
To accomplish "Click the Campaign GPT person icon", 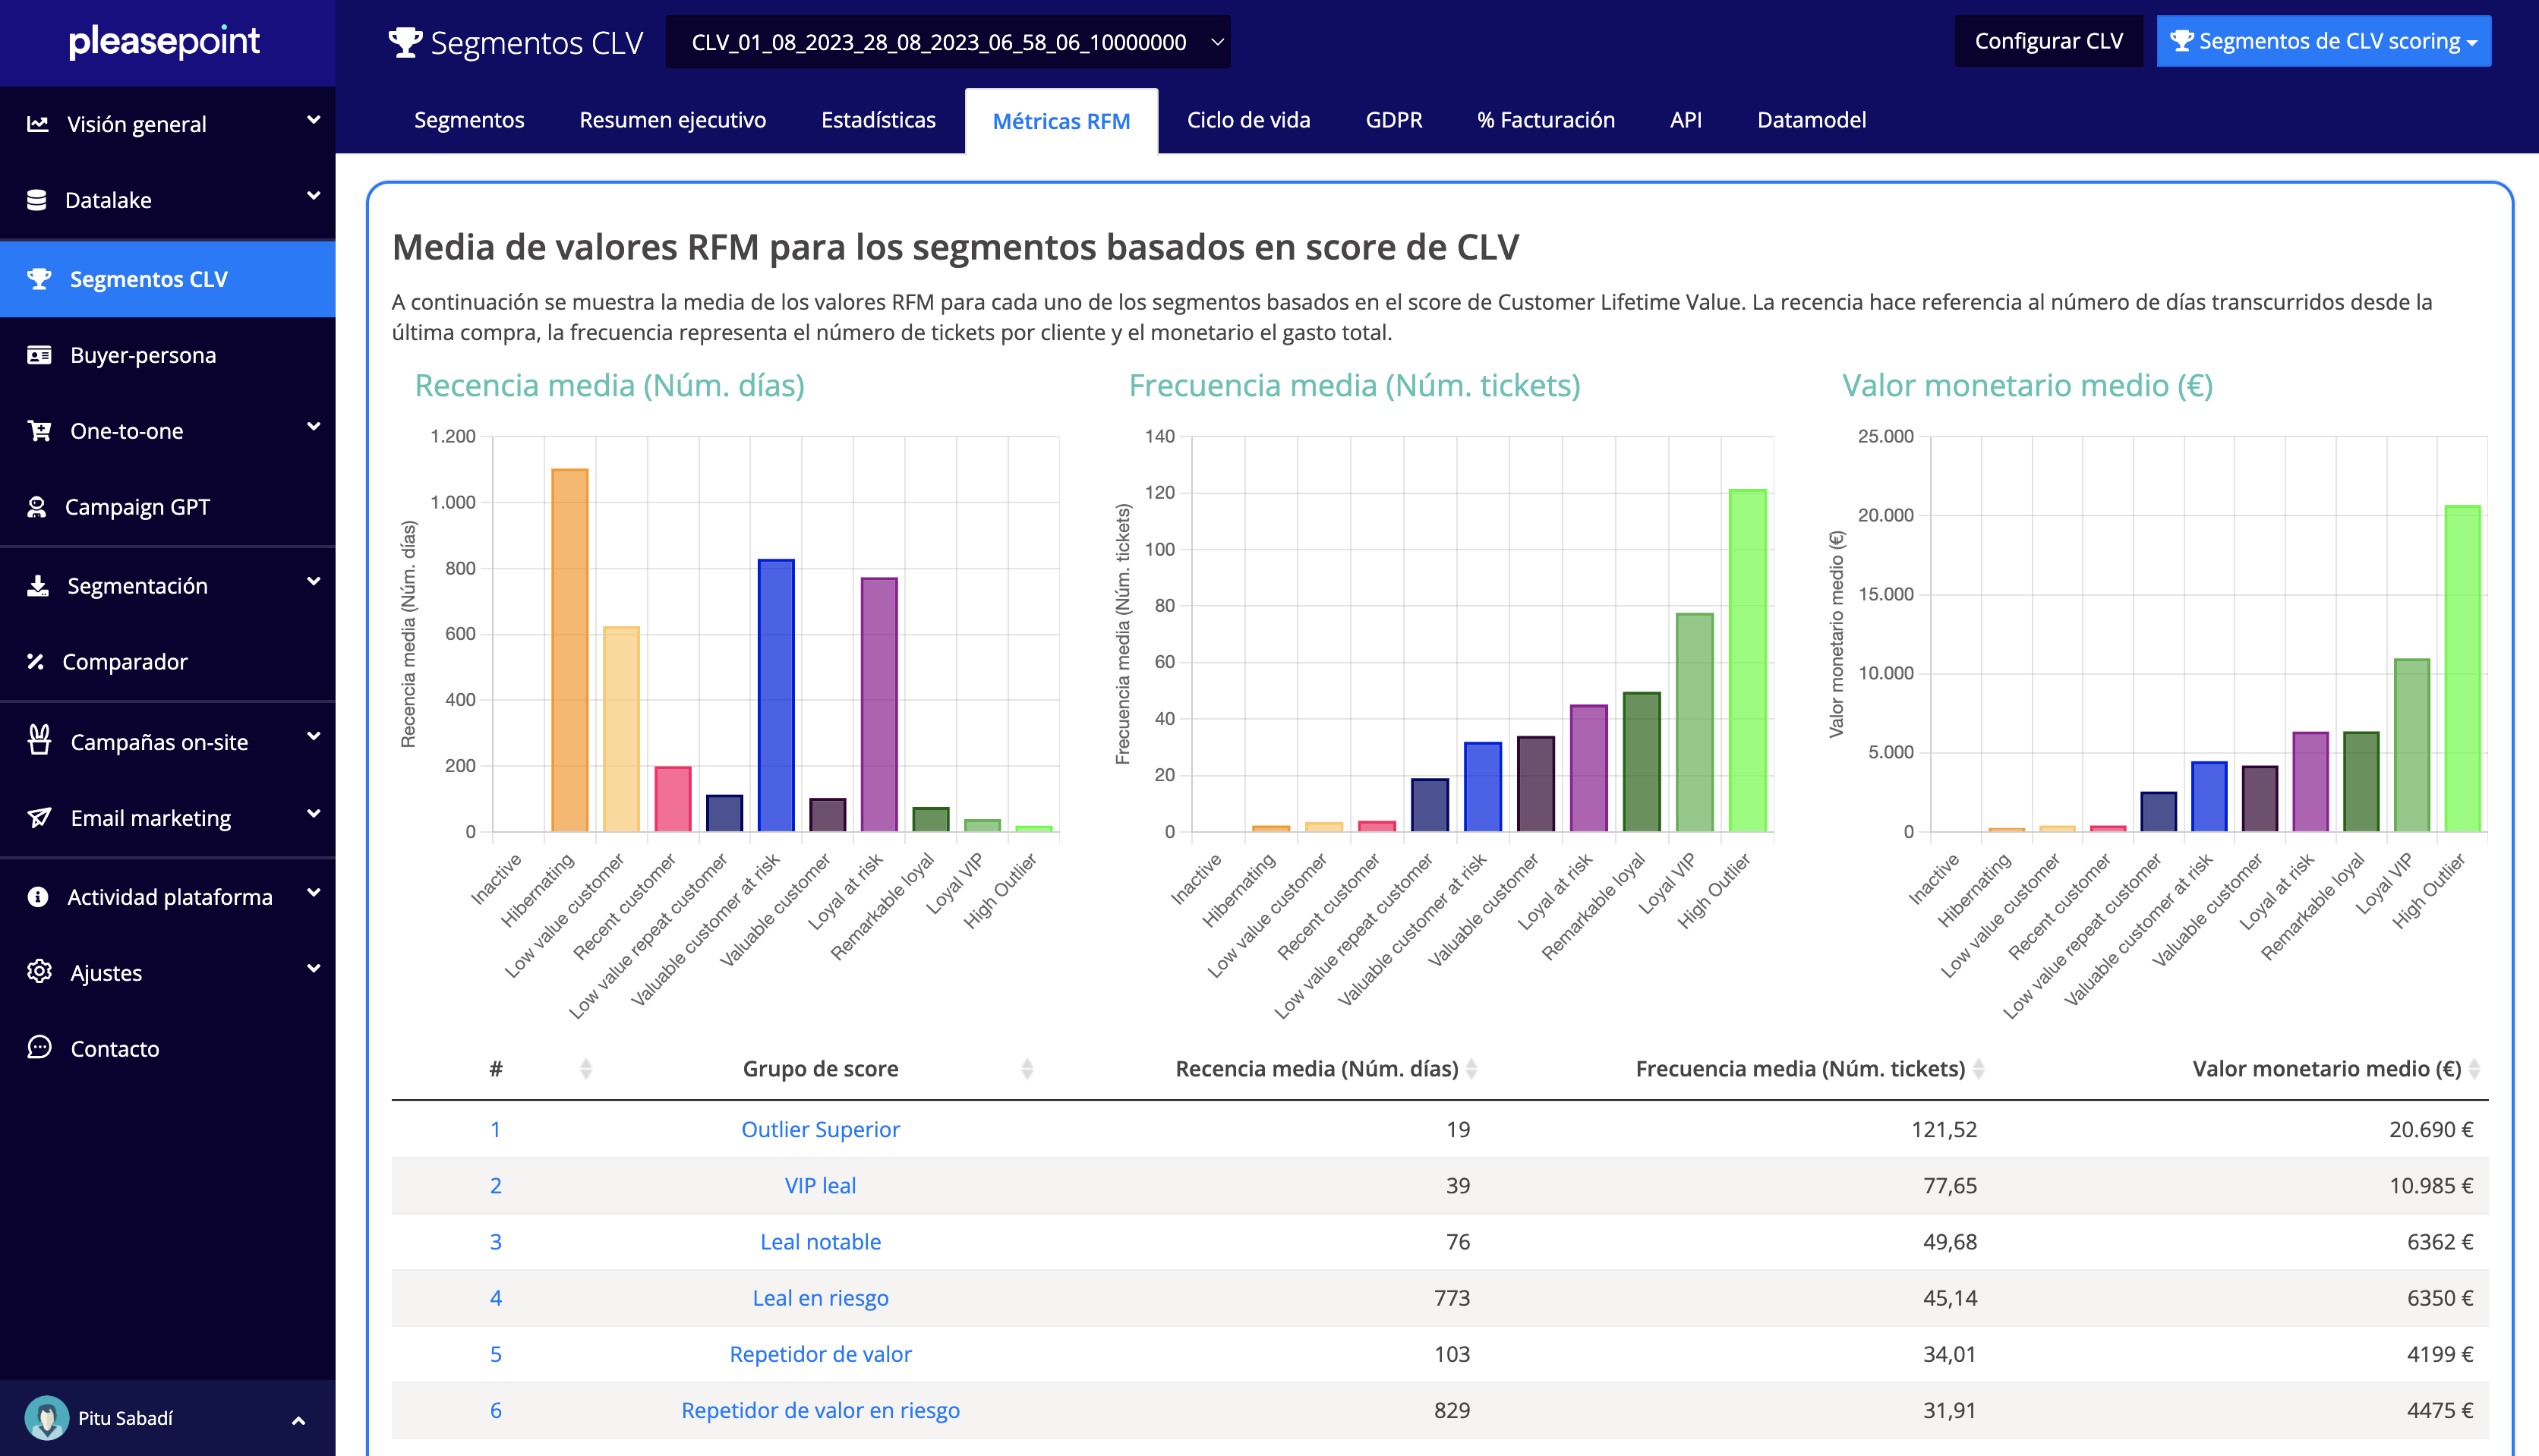I will [x=37, y=507].
